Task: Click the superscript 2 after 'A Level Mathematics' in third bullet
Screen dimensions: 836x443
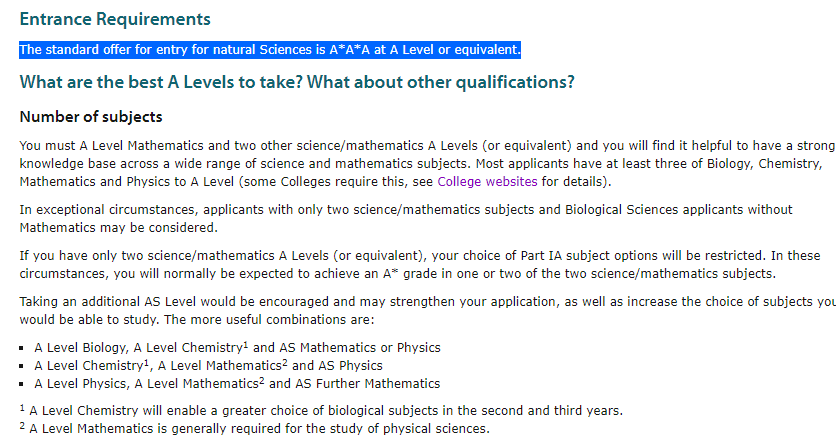Action: pyautogui.click(x=261, y=381)
